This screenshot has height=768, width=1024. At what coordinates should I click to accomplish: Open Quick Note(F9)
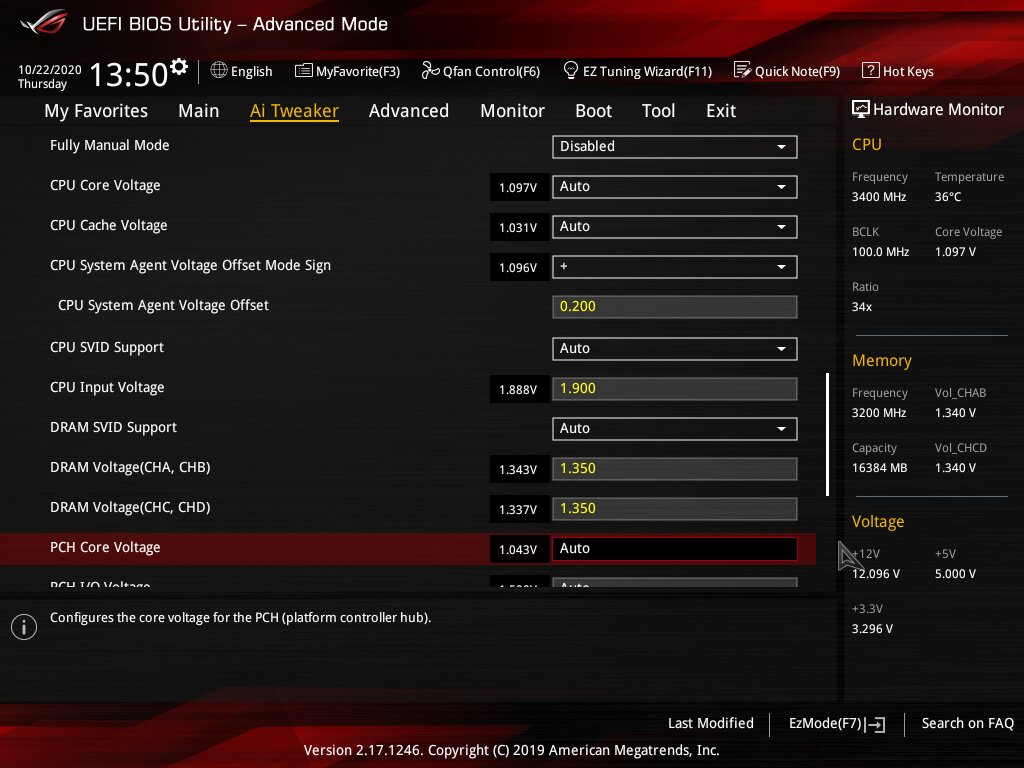pyautogui.click(x=787, y=71)
